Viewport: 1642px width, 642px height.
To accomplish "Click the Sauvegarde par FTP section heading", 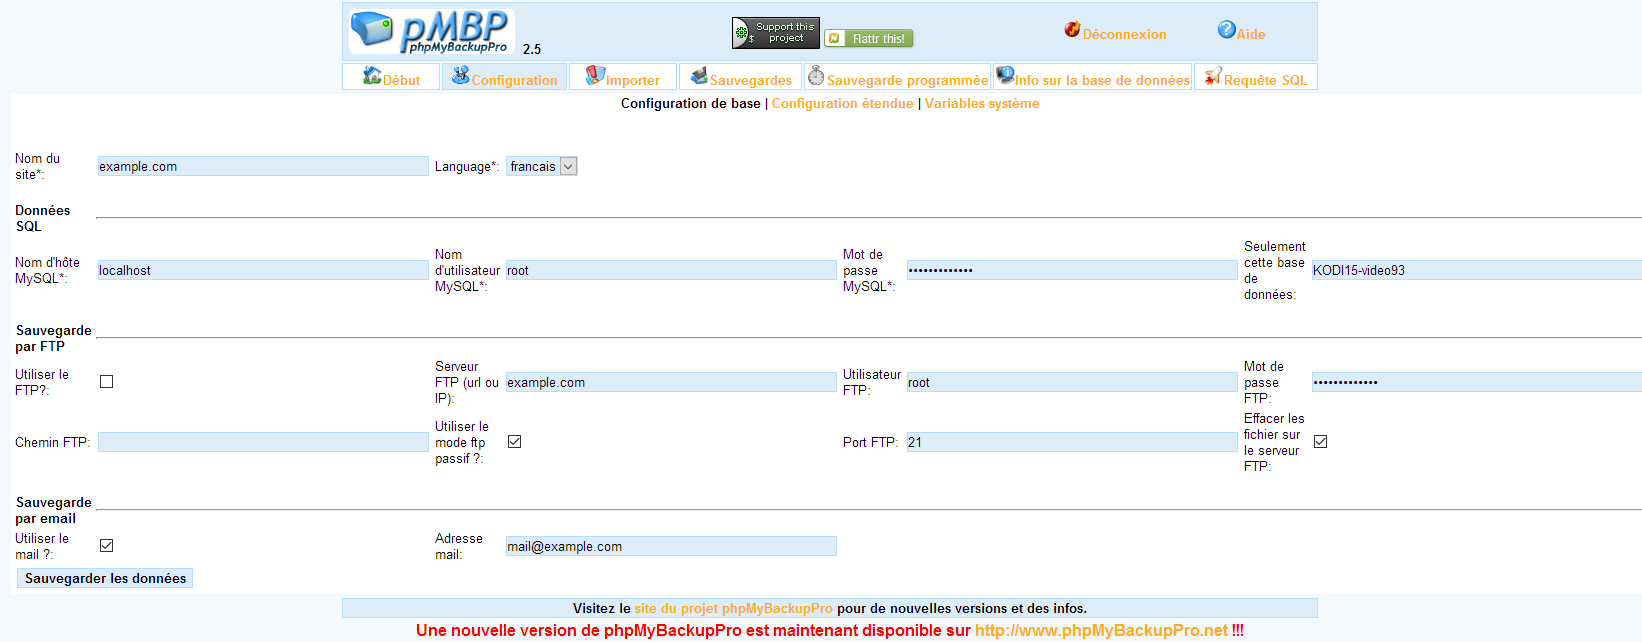I will pyautogui.click(x=54, y=339).
